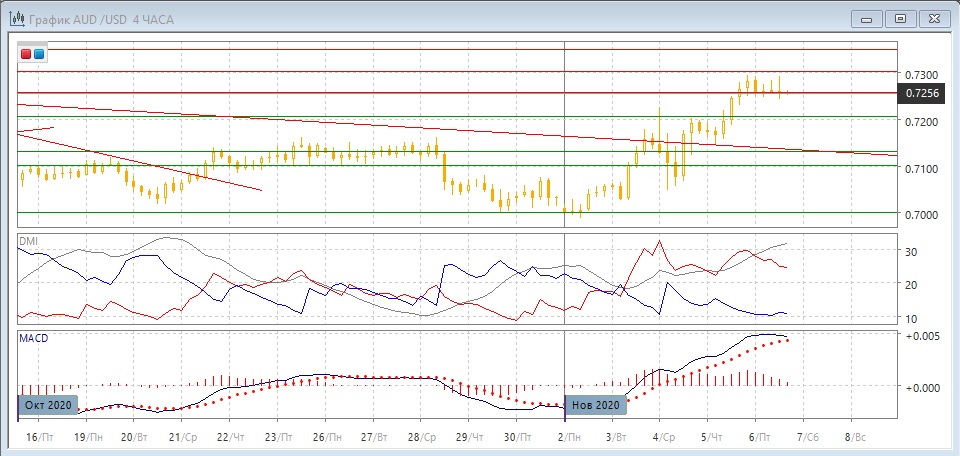This screenshot has height=456, width=960.
Task: Close the AUD/USD chart window
Action: 934,18
